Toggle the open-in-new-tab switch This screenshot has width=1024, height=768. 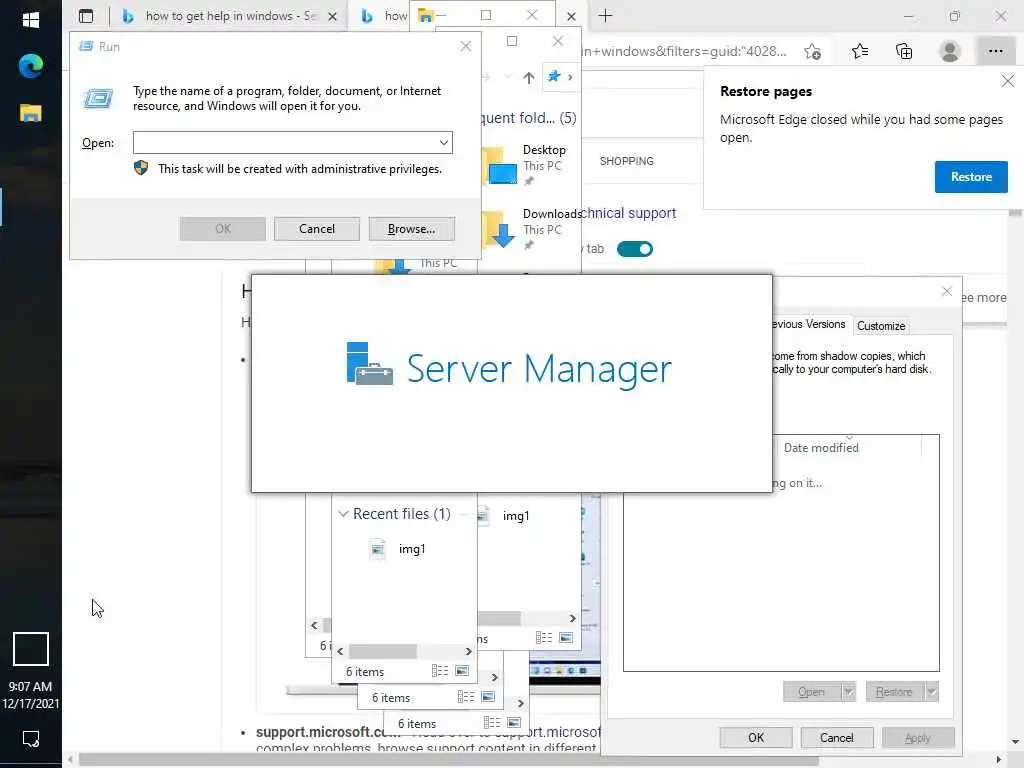pyautogui.click(x=635, y=249)
